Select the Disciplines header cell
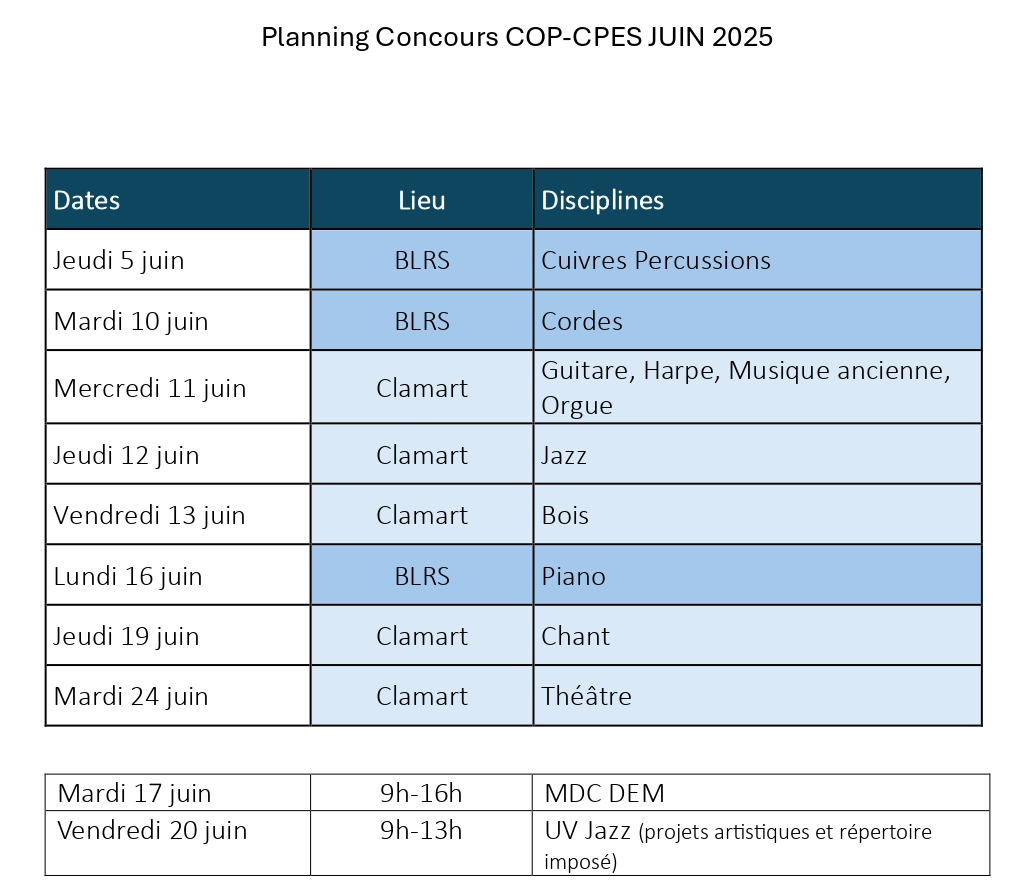Screen dimensions: 1025x881 [x=758, y=199]
